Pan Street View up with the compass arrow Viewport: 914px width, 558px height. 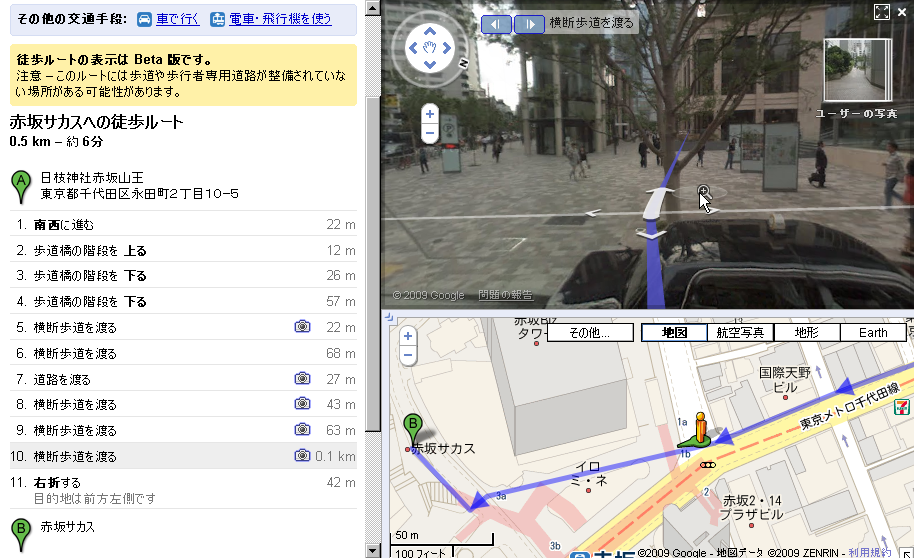click(430, 31)
